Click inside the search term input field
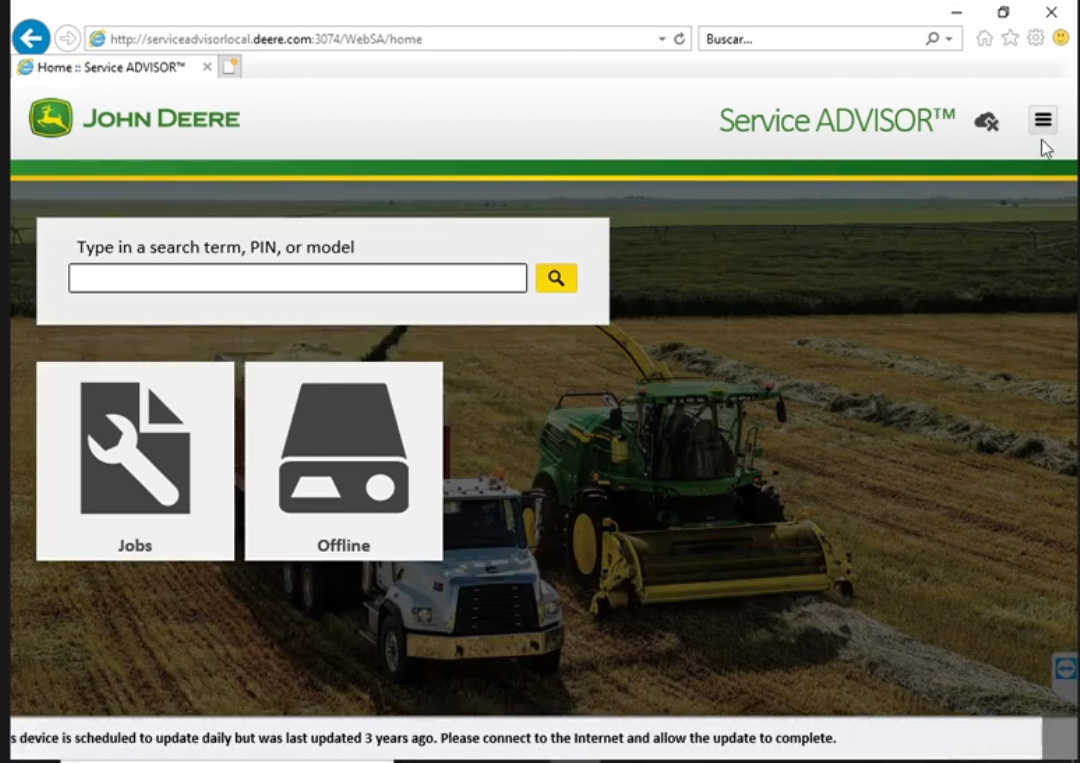Viewport: 1080px width, 763px height. [x=297, y=277]
